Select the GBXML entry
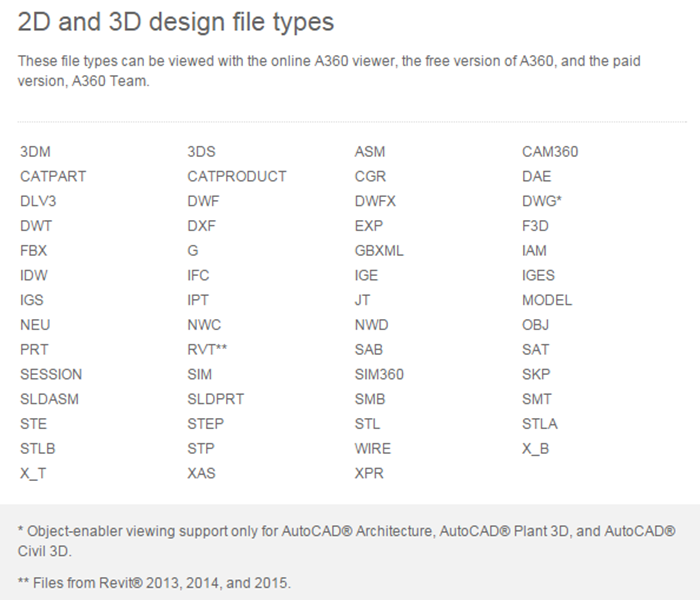 click(x=379, y=250)
